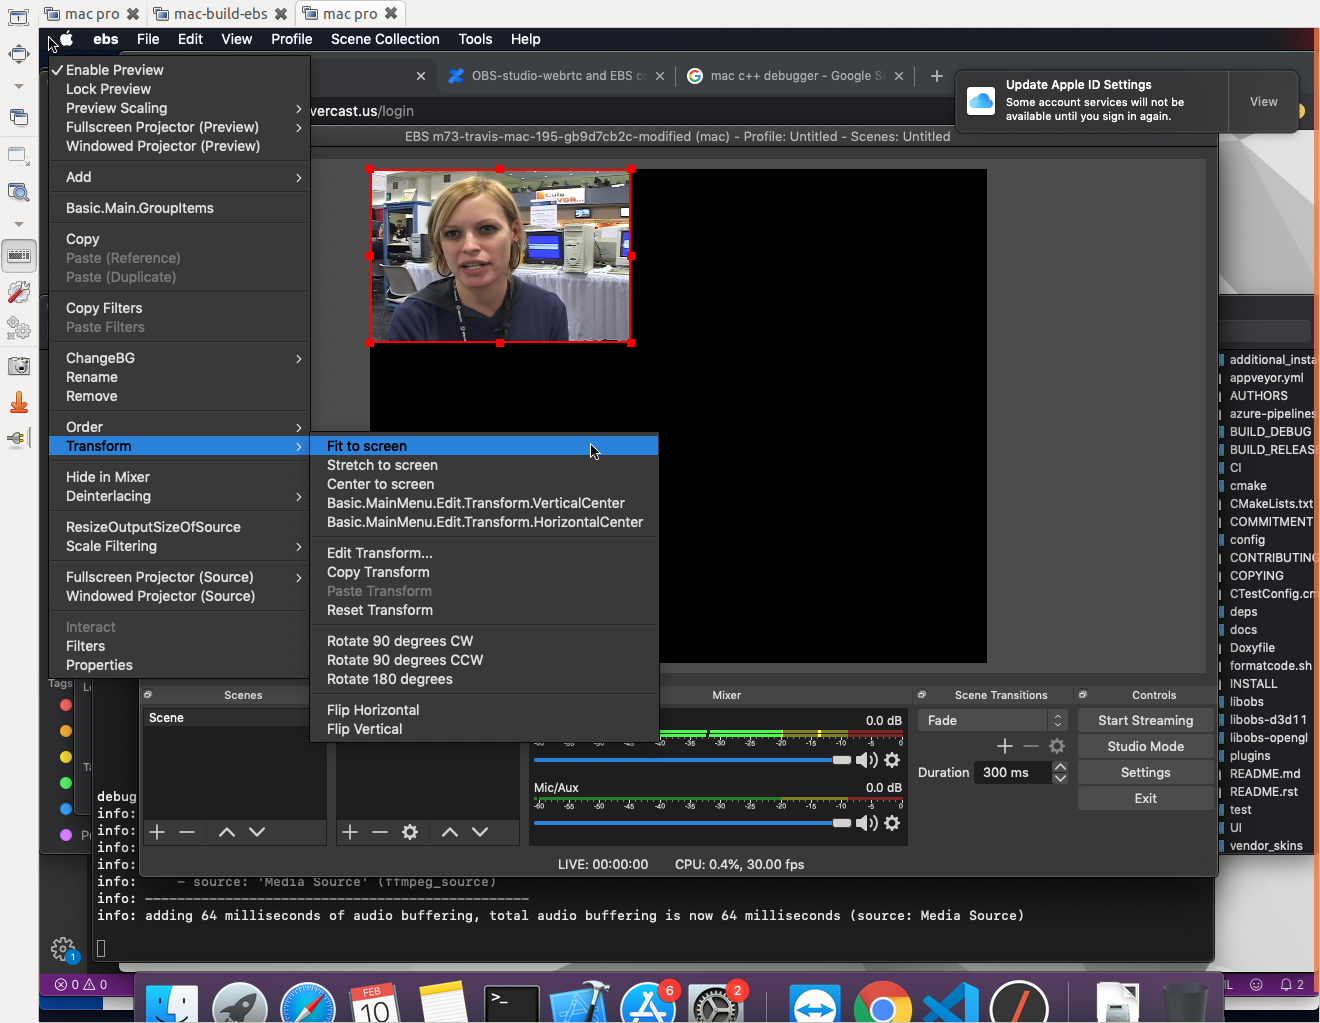Select the keyboard icon in the left toolbar
1320x1023 pixels.
point(20,256)
